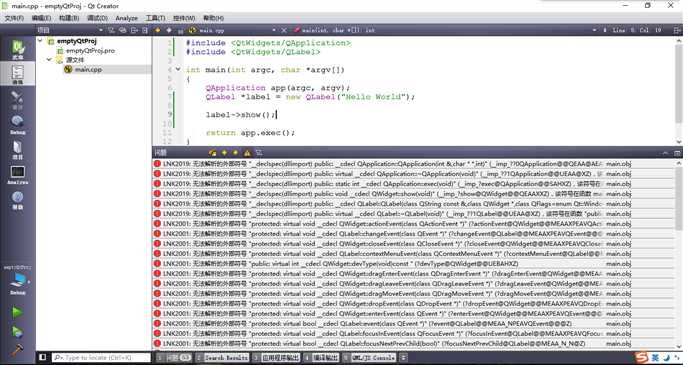Split the editor view

tap(676, 30)
